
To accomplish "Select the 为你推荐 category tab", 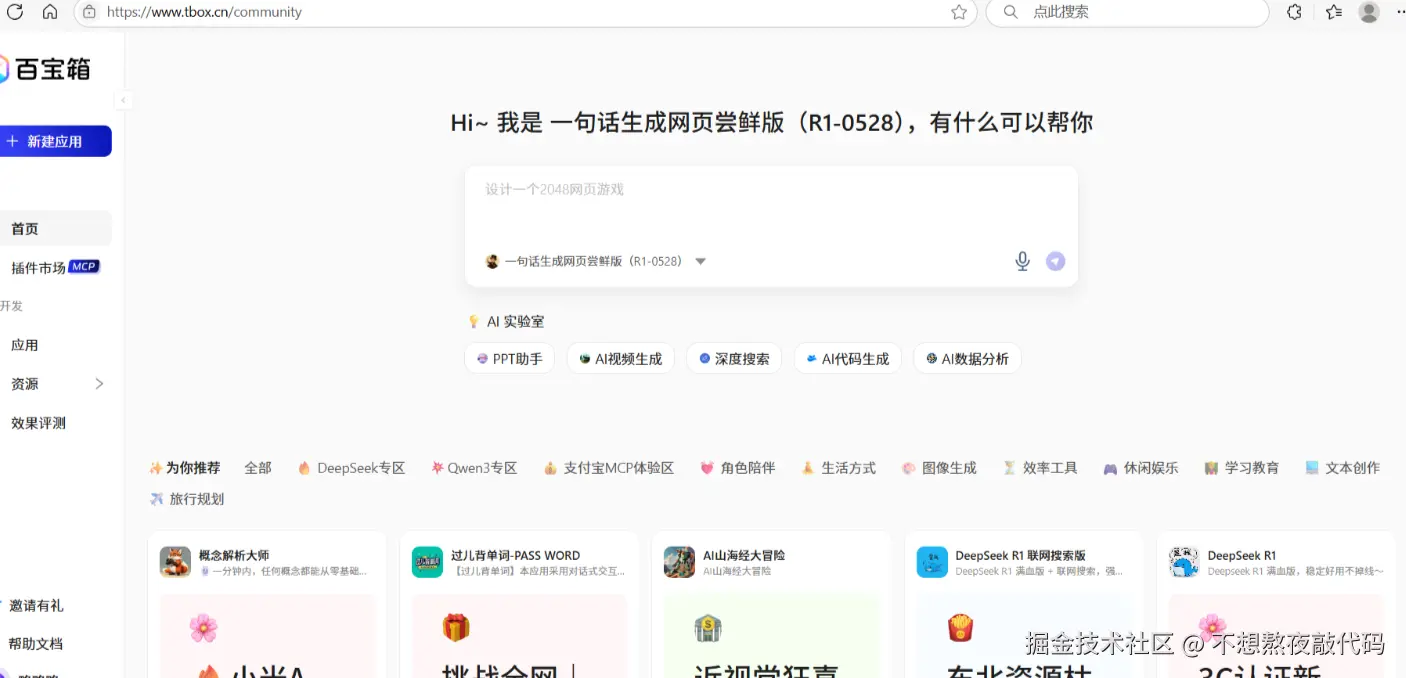I will click(184, 468).
